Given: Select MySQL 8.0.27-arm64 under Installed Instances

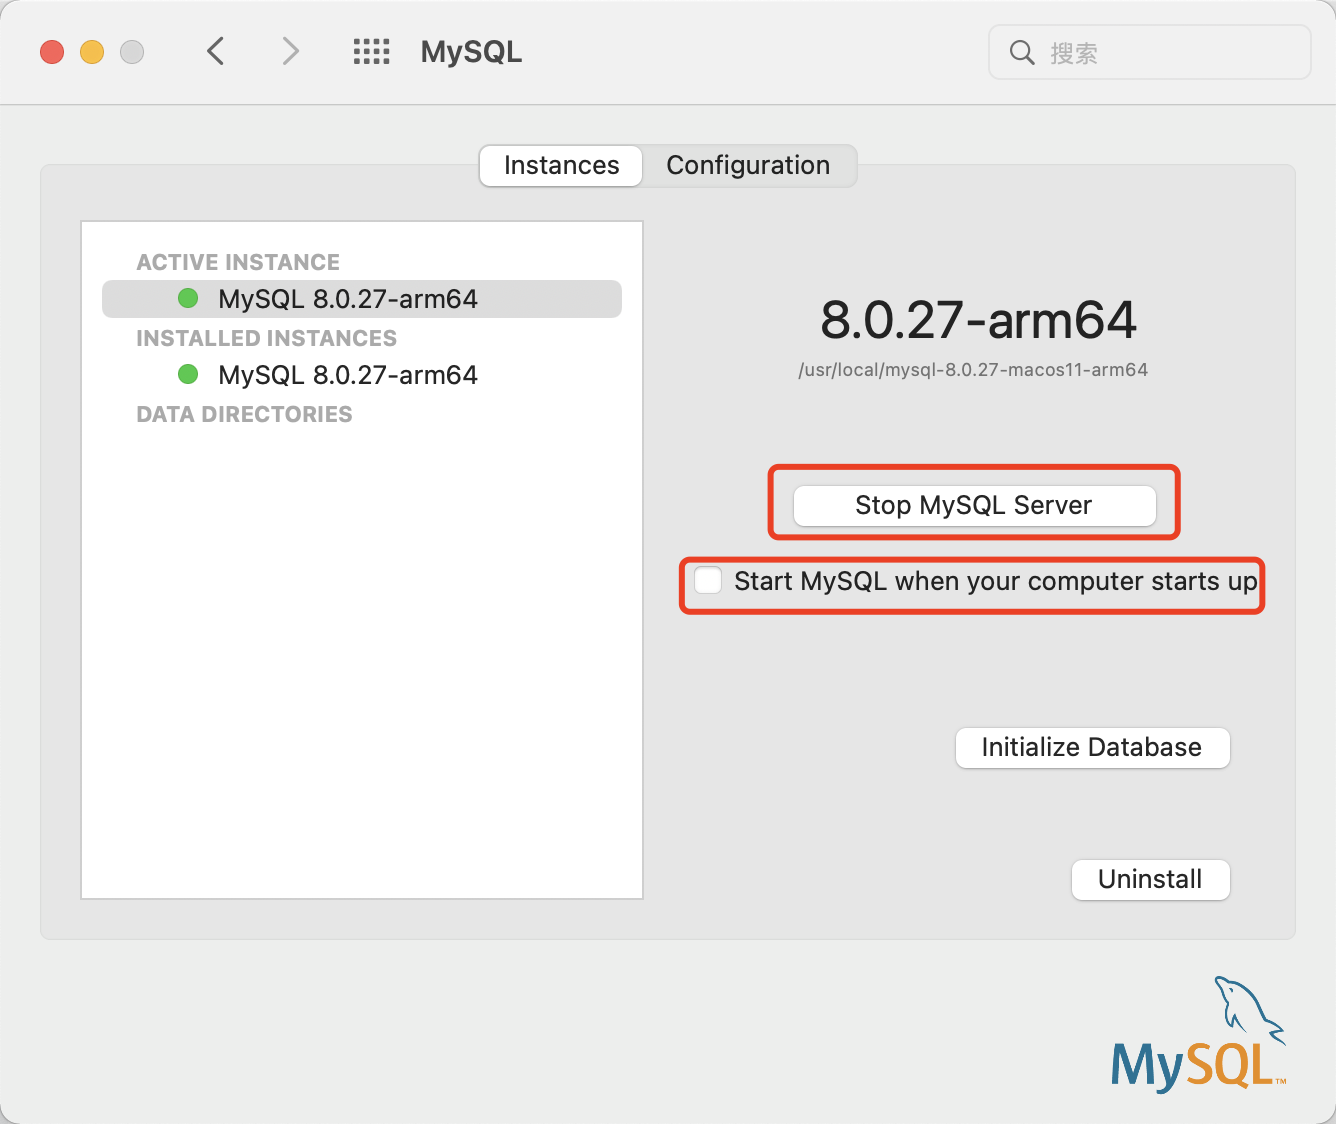Looking at the screenshot, I should [x=348, y=374].
